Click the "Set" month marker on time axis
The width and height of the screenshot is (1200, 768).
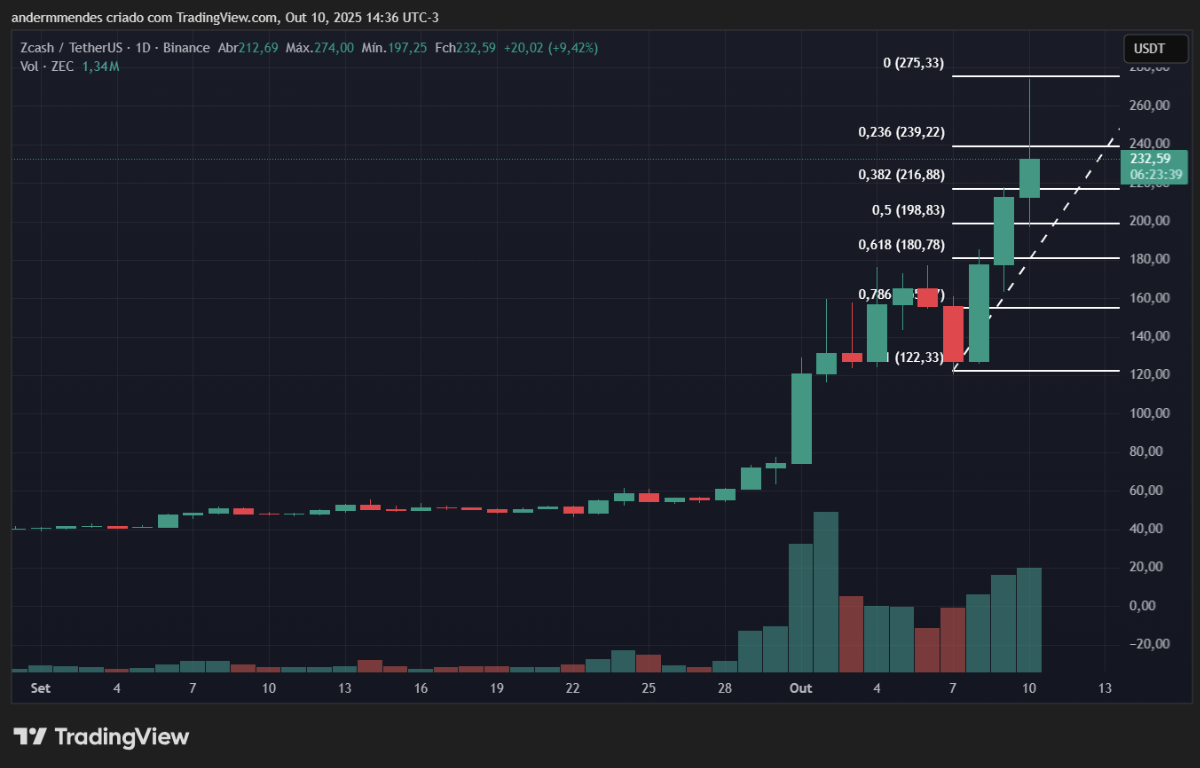point(40,688)
